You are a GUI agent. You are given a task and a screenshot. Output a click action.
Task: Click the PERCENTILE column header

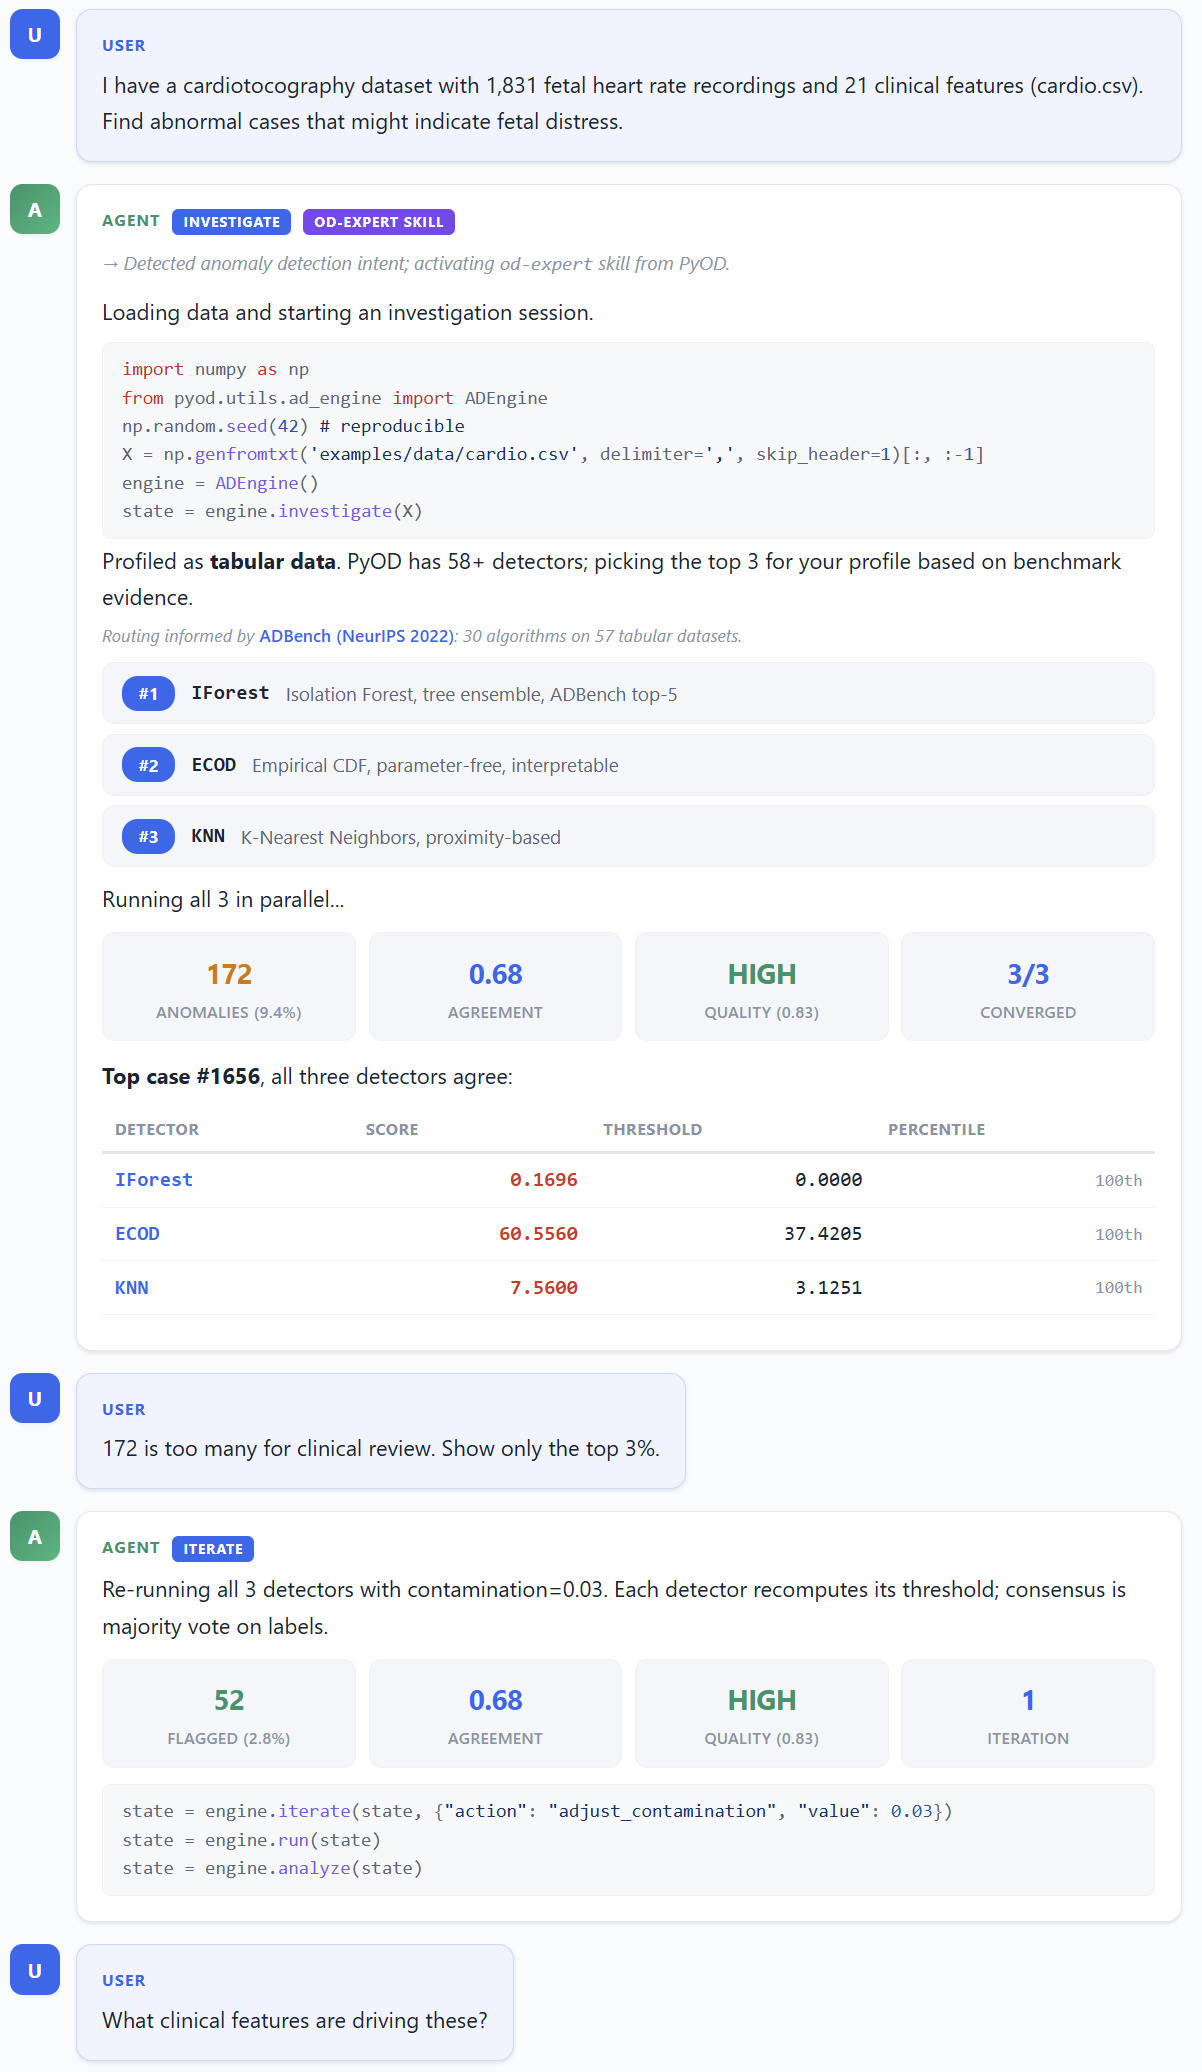point(936,1130)
